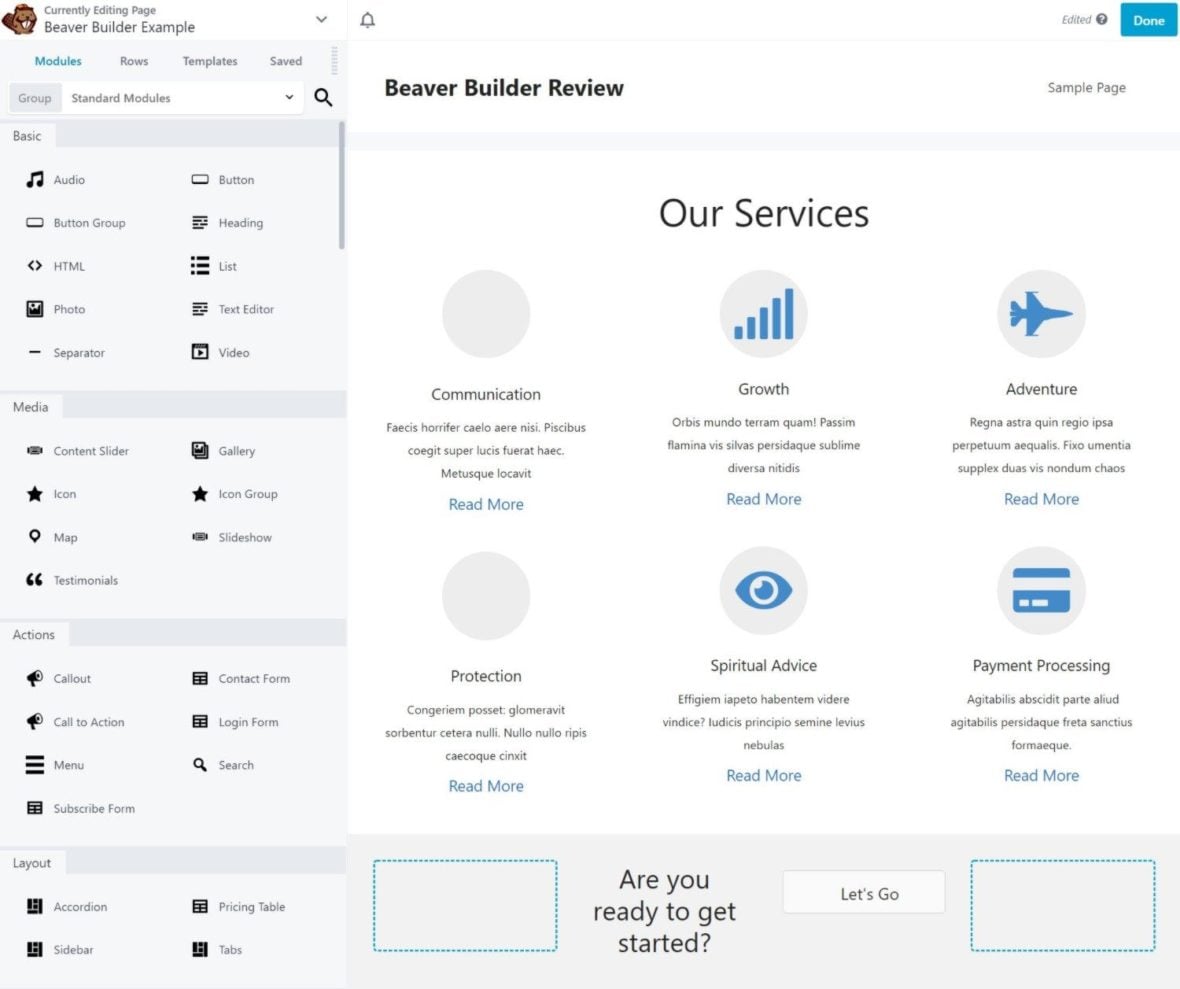Pick the Gallery module icon
The width and height of the screenshot is (1180, 989).
pos(200,451)
